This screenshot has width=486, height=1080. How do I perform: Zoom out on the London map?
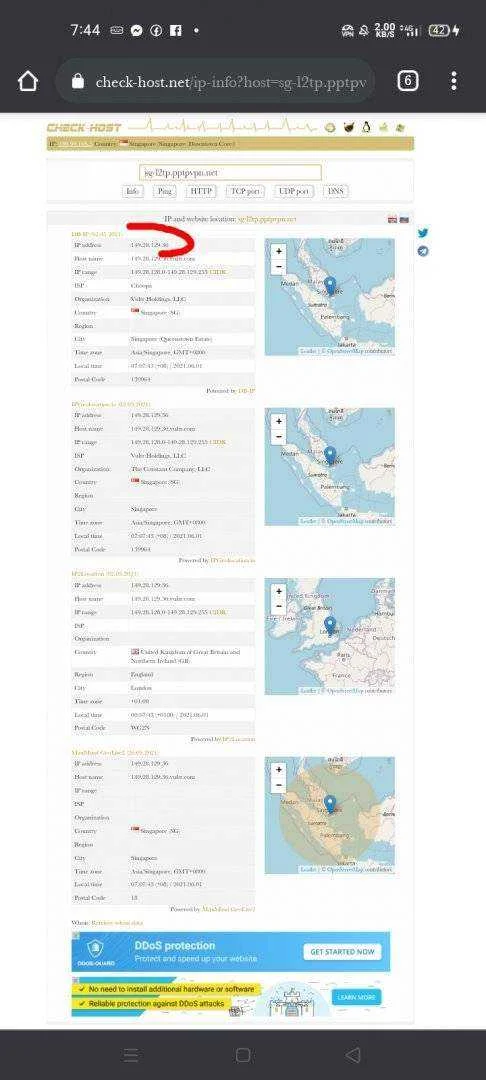click(x=278, y=606)
